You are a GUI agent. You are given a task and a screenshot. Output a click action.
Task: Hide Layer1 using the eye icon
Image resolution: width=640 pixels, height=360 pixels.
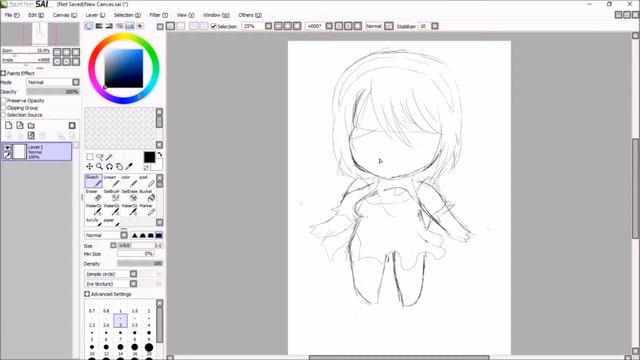7,148
